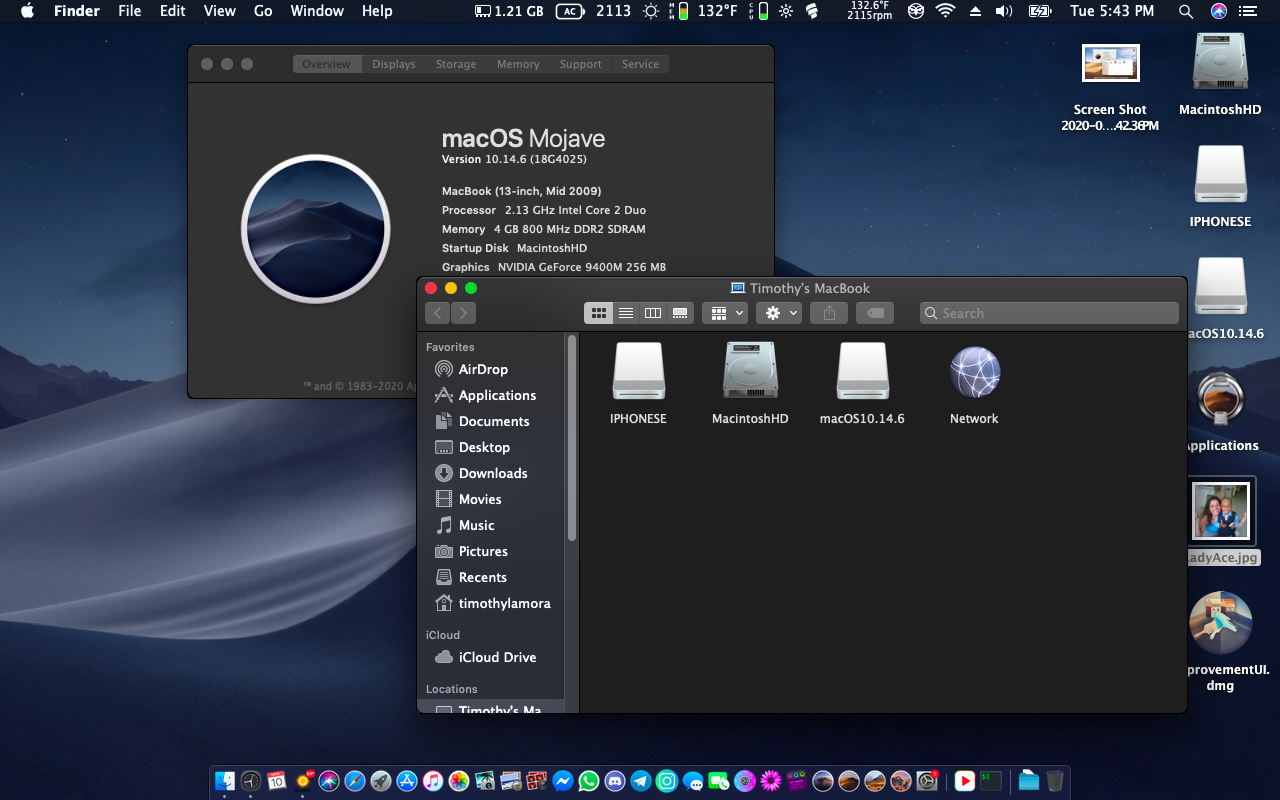Open the Window menu
The height and width of the screenshot is (800, 1280).
click(317, 11)
